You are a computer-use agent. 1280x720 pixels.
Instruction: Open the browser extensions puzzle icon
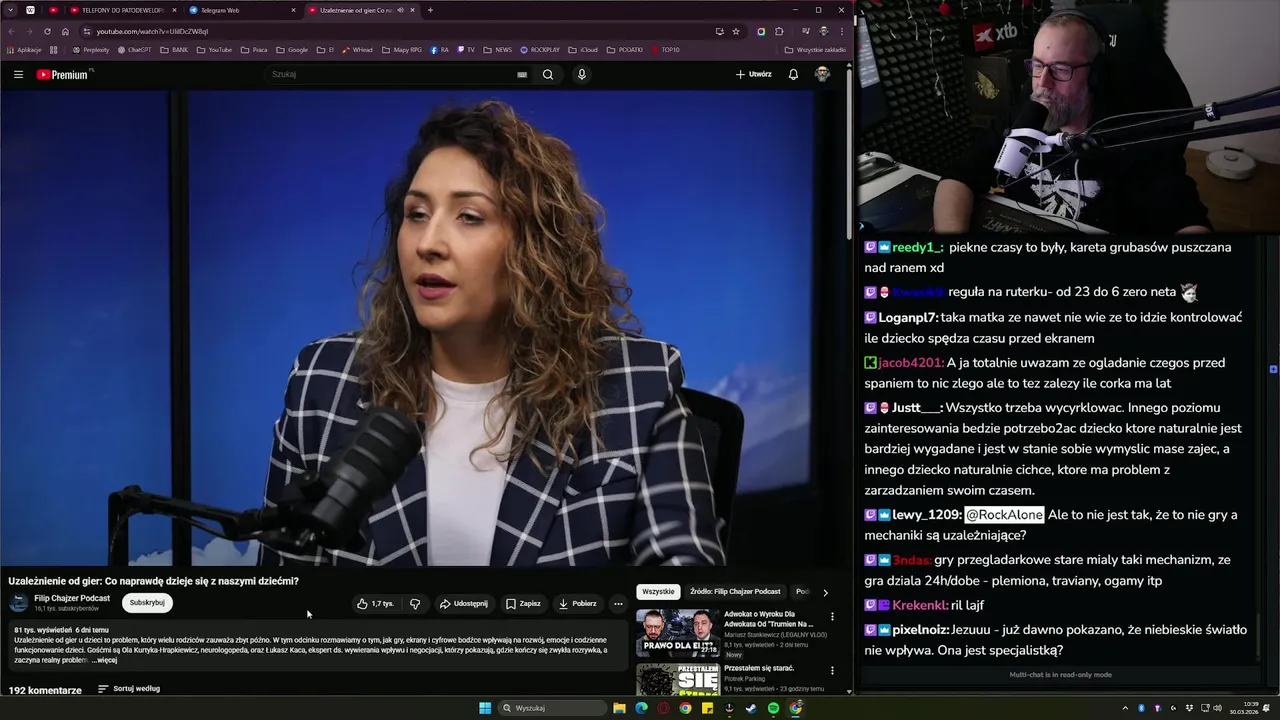coord(779,31)
